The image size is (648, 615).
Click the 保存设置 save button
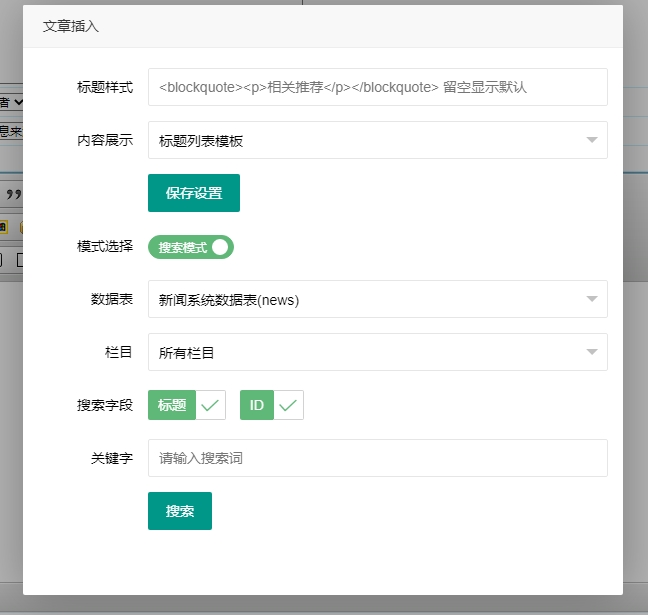(x=194, y=193)
